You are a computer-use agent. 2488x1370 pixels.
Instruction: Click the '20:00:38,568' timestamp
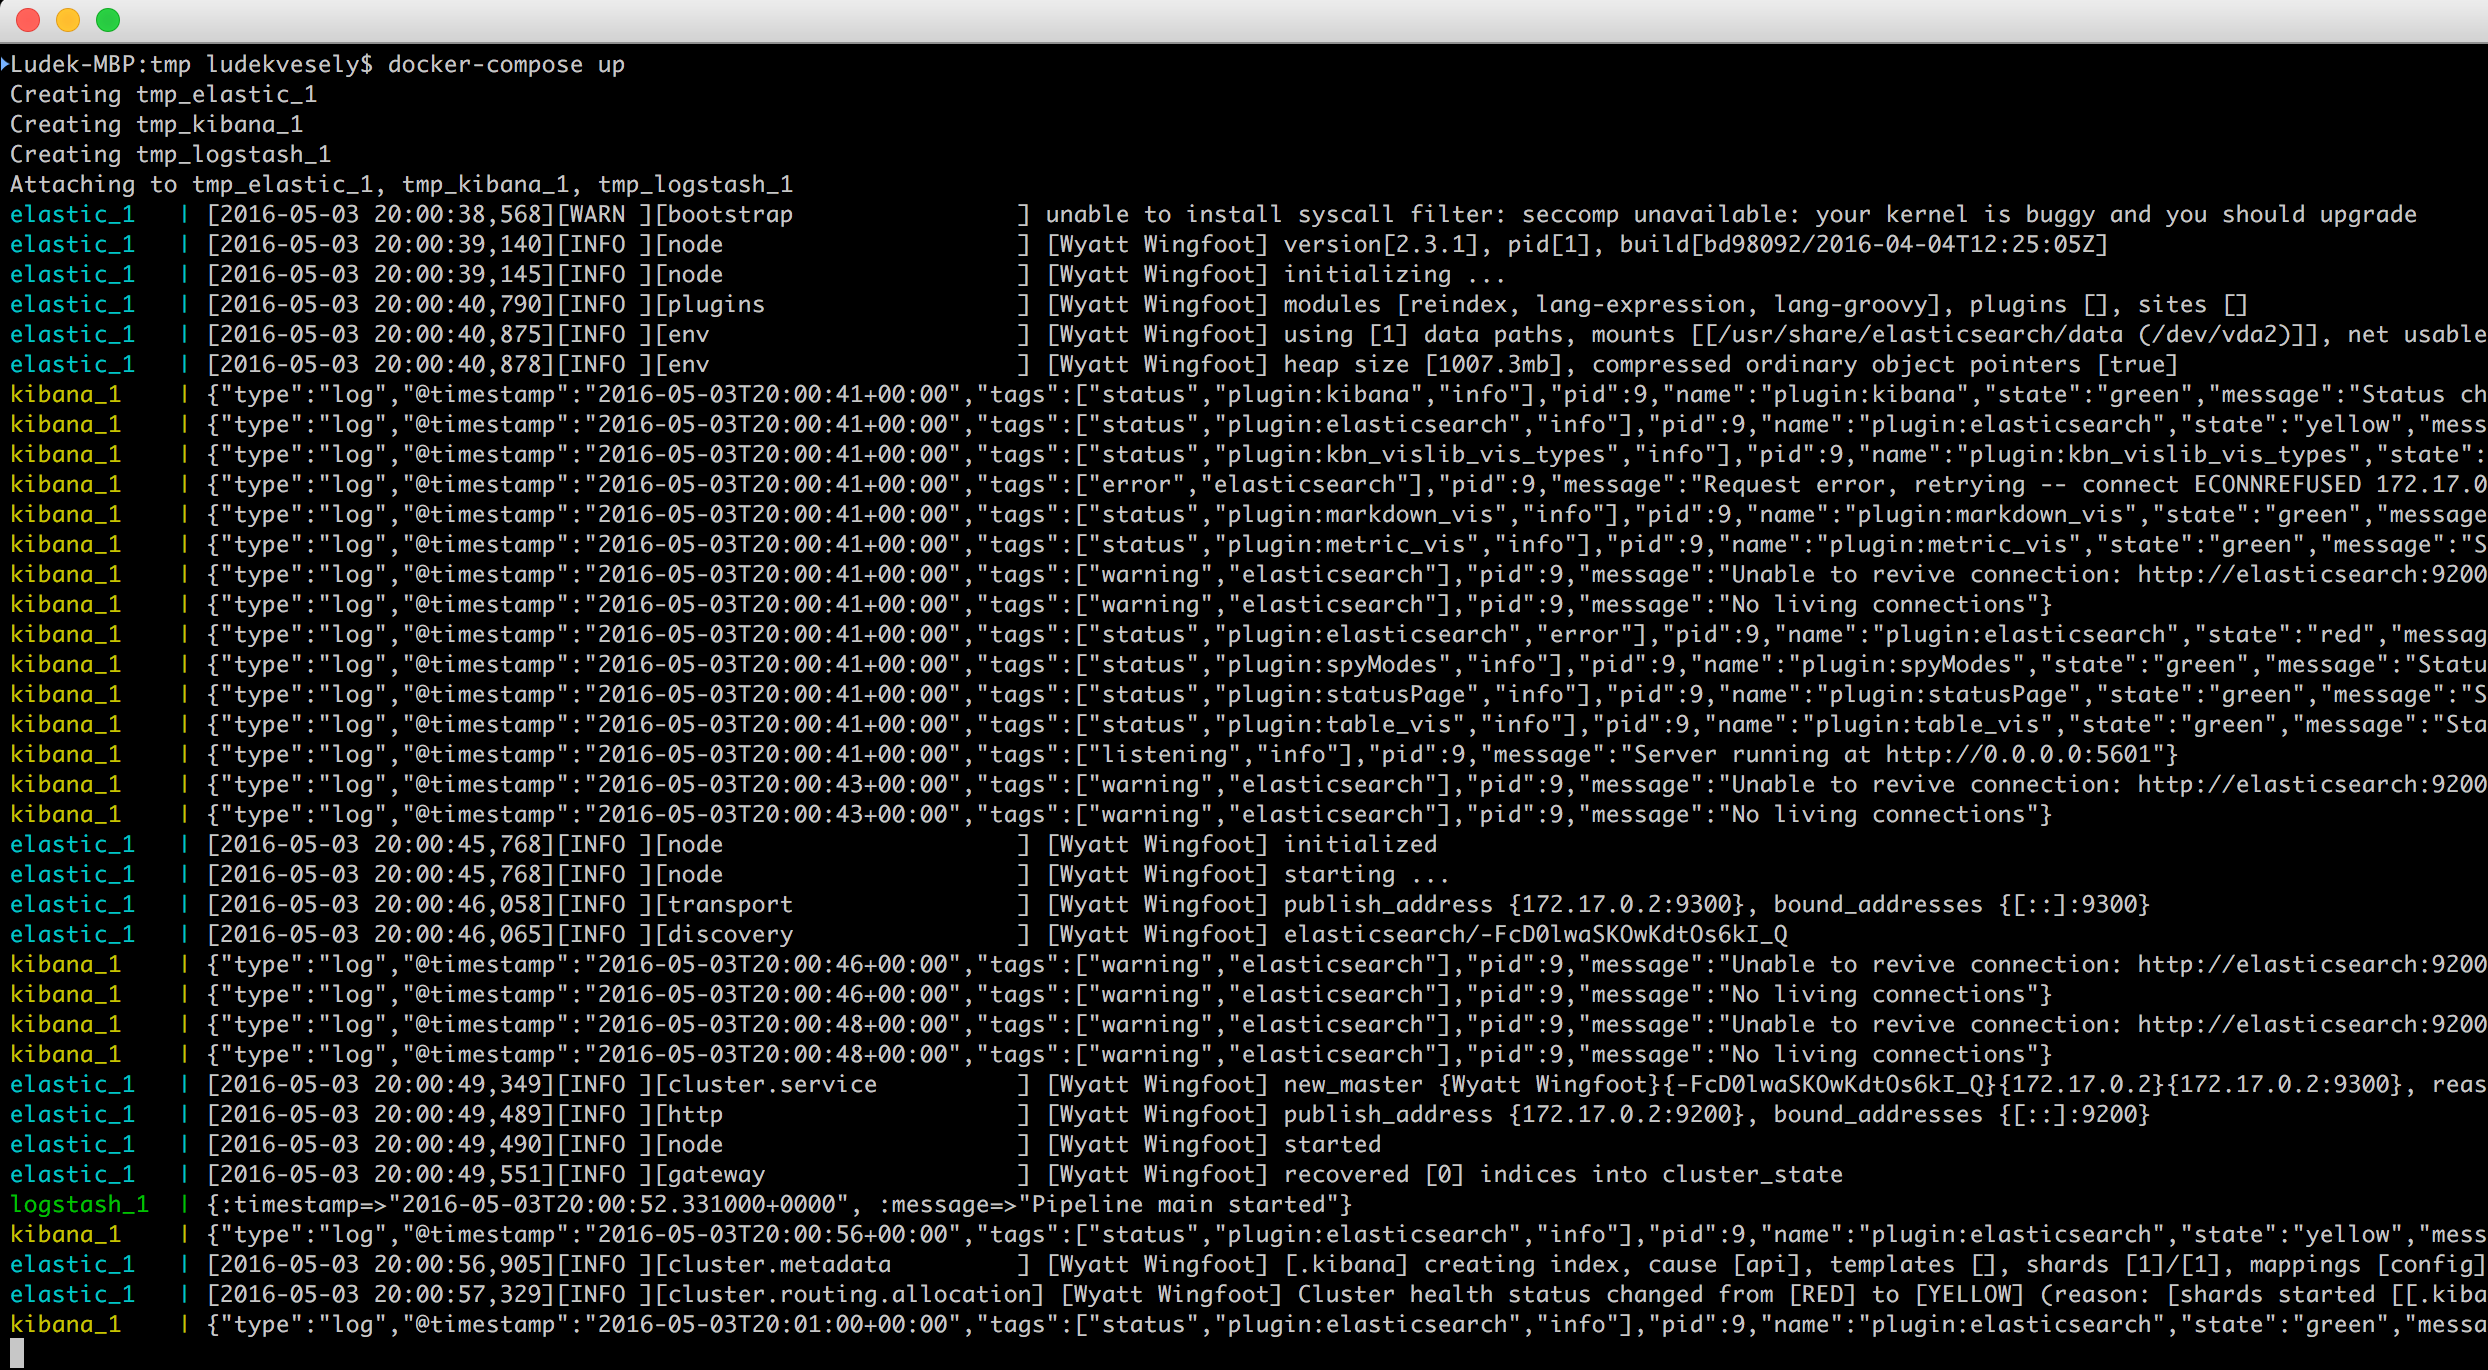point(458,215)
